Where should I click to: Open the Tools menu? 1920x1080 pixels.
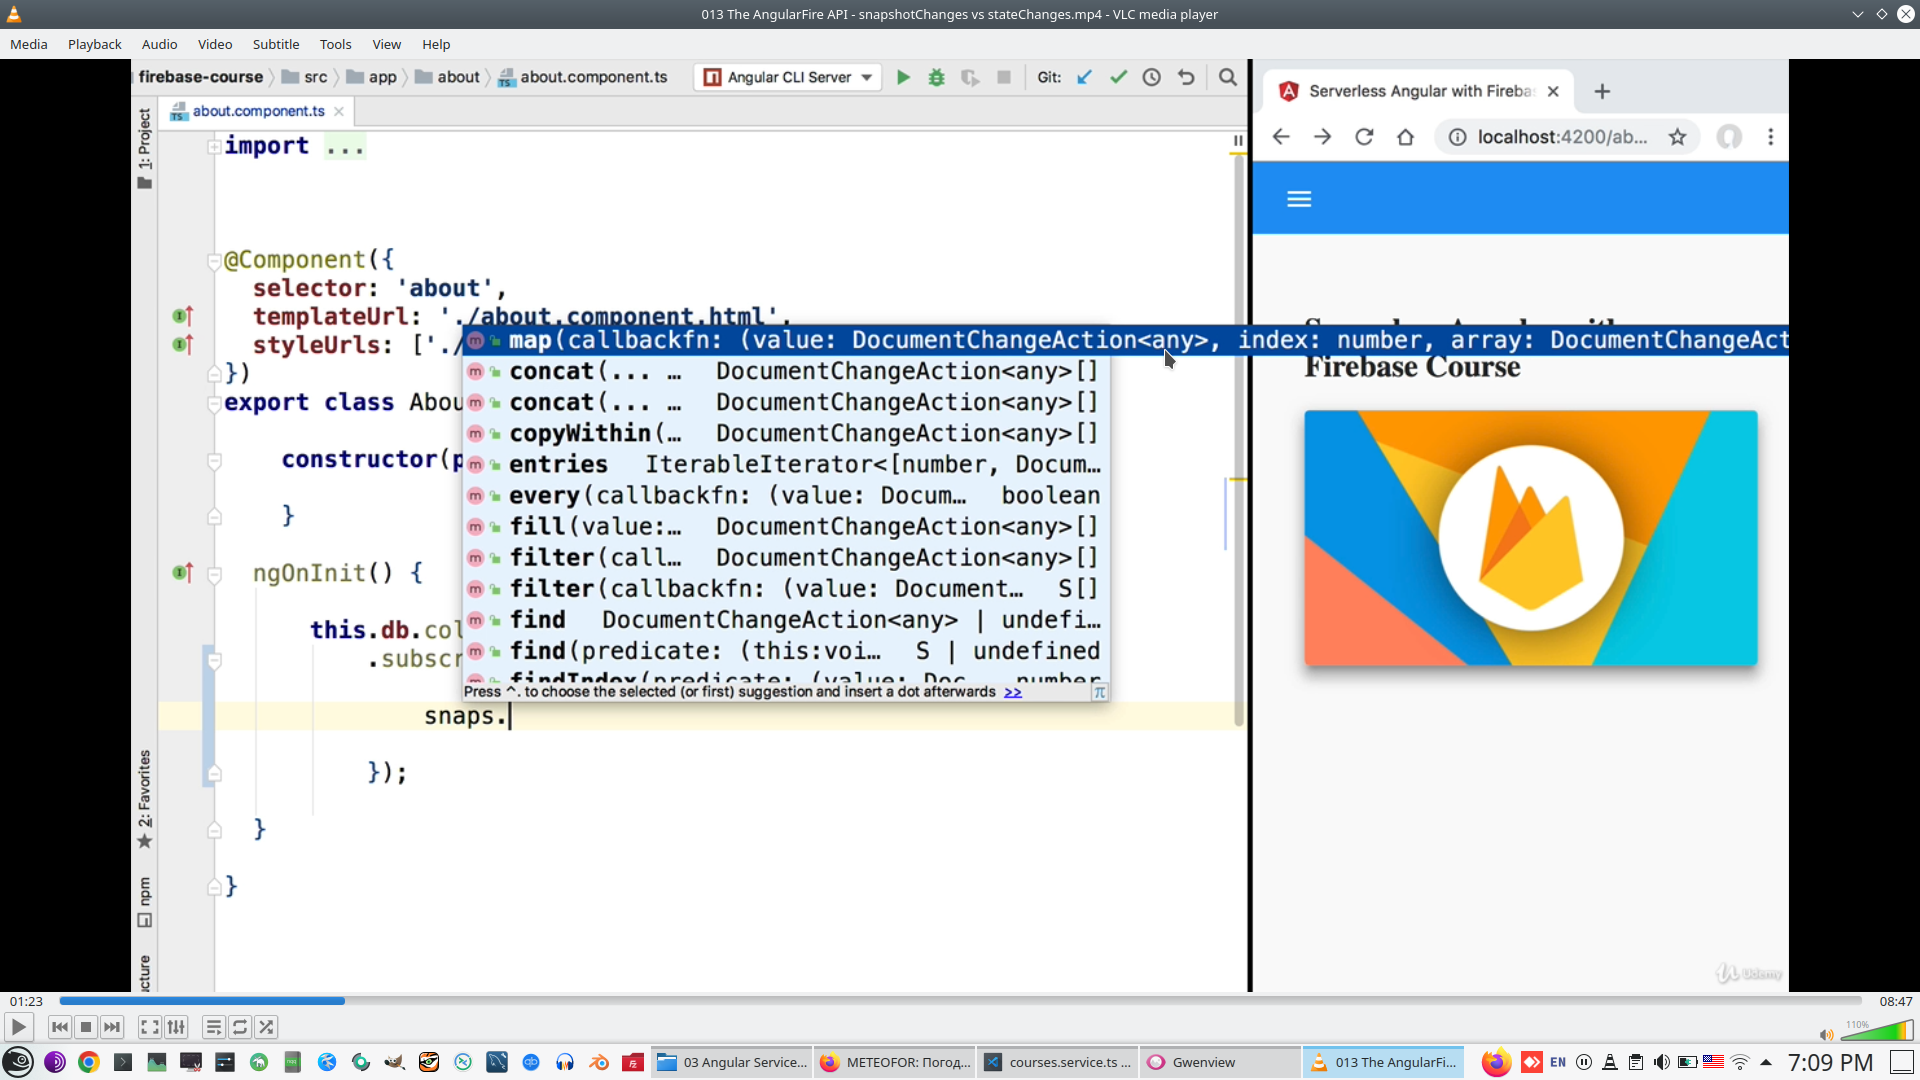click(x=335, y=44)
